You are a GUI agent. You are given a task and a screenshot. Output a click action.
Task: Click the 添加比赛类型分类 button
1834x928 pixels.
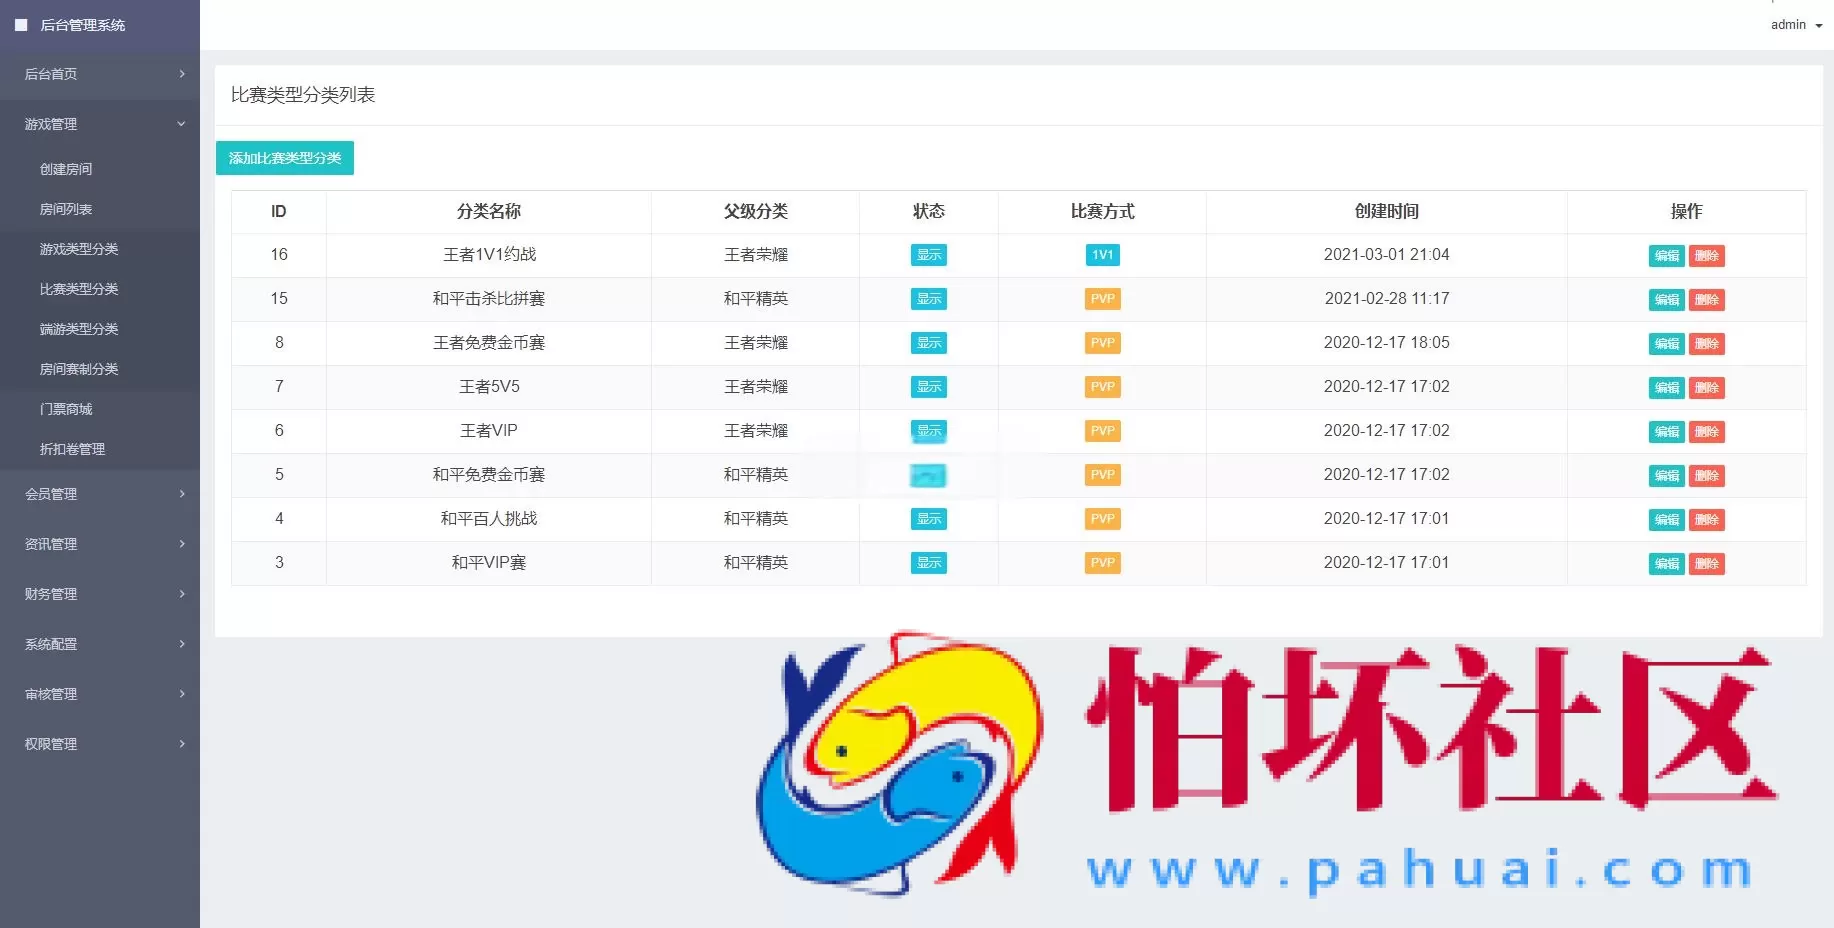pos(285,158)
